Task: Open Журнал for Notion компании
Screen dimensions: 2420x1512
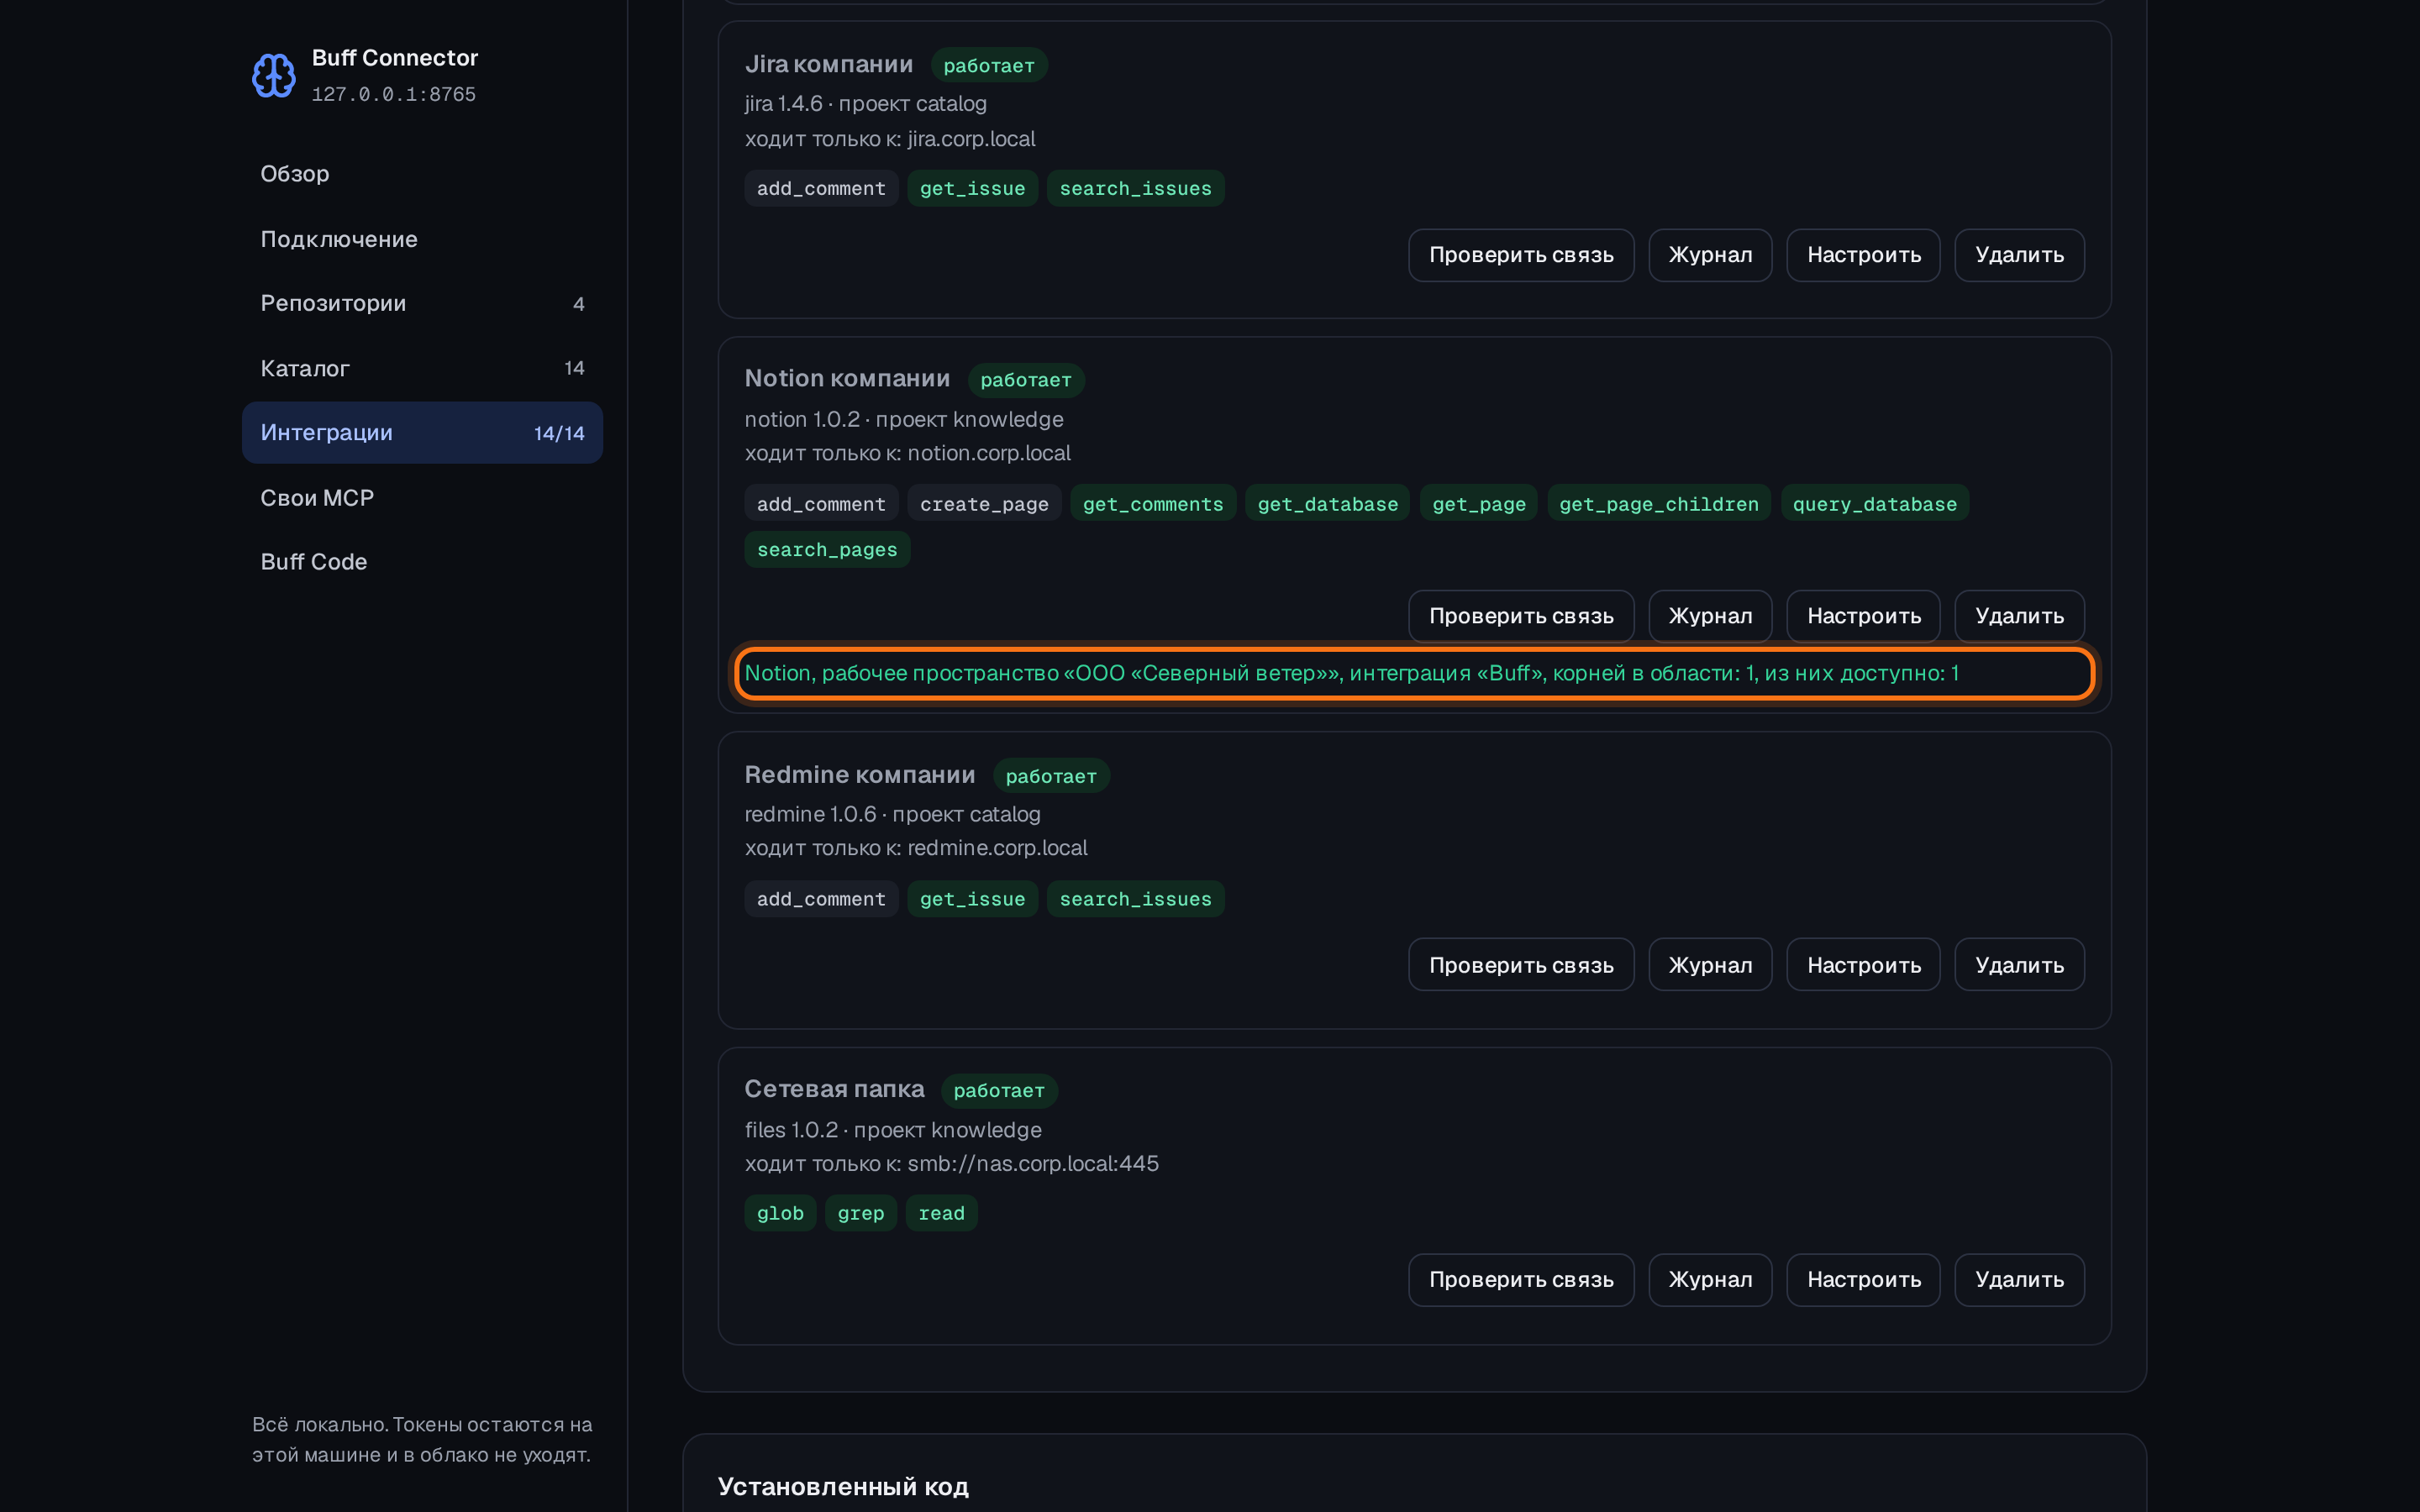Action: (1710, 616)
